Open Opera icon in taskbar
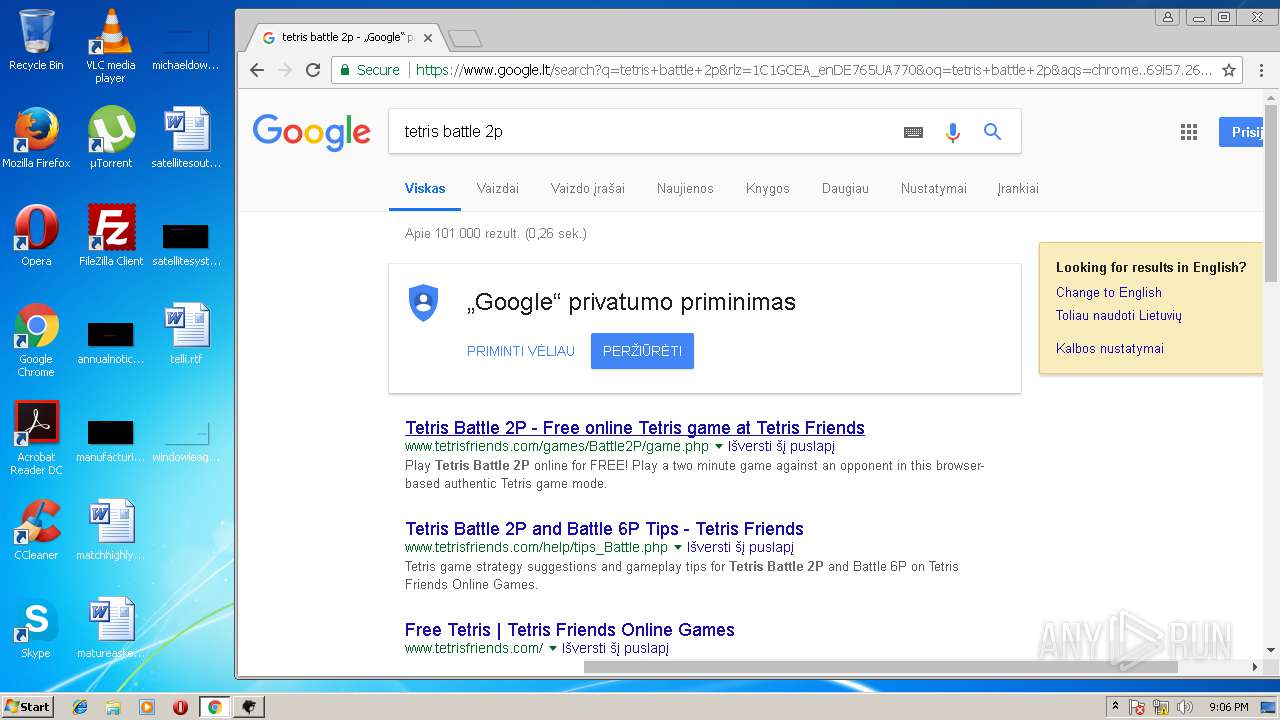The image size is (1280, 720). (x=180, y=707)
